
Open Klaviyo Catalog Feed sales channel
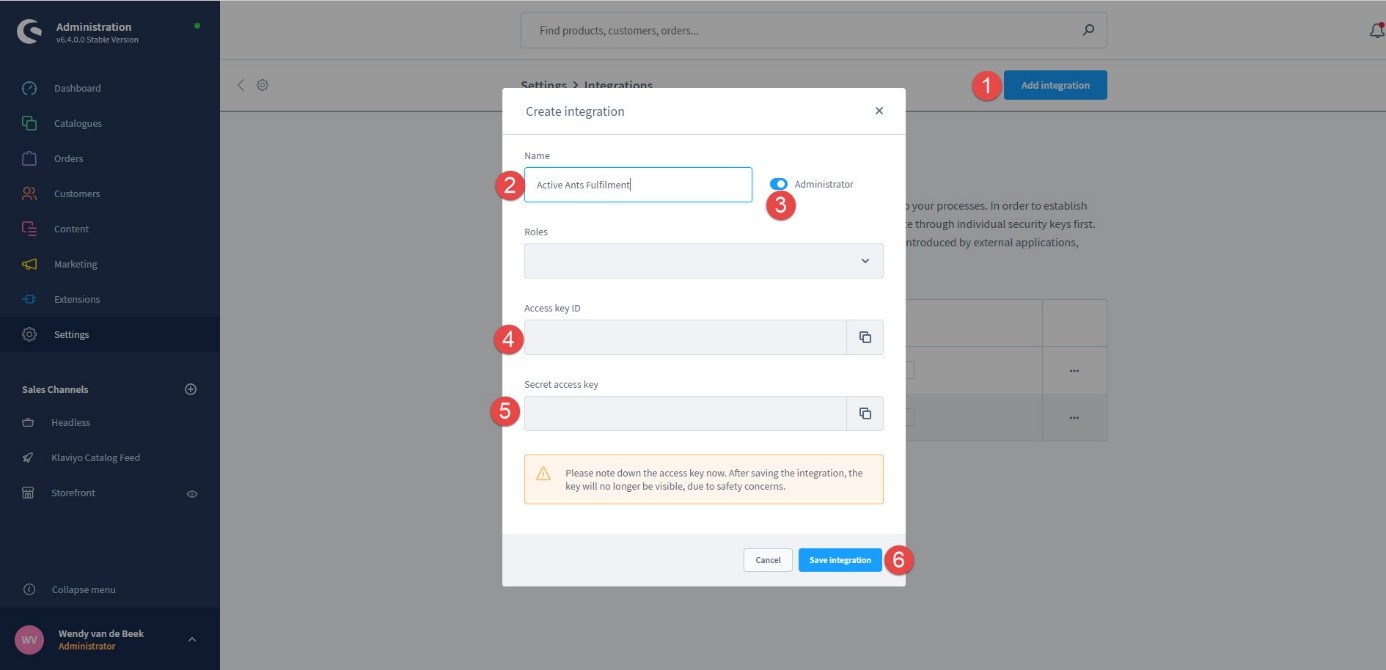point(95,458)
